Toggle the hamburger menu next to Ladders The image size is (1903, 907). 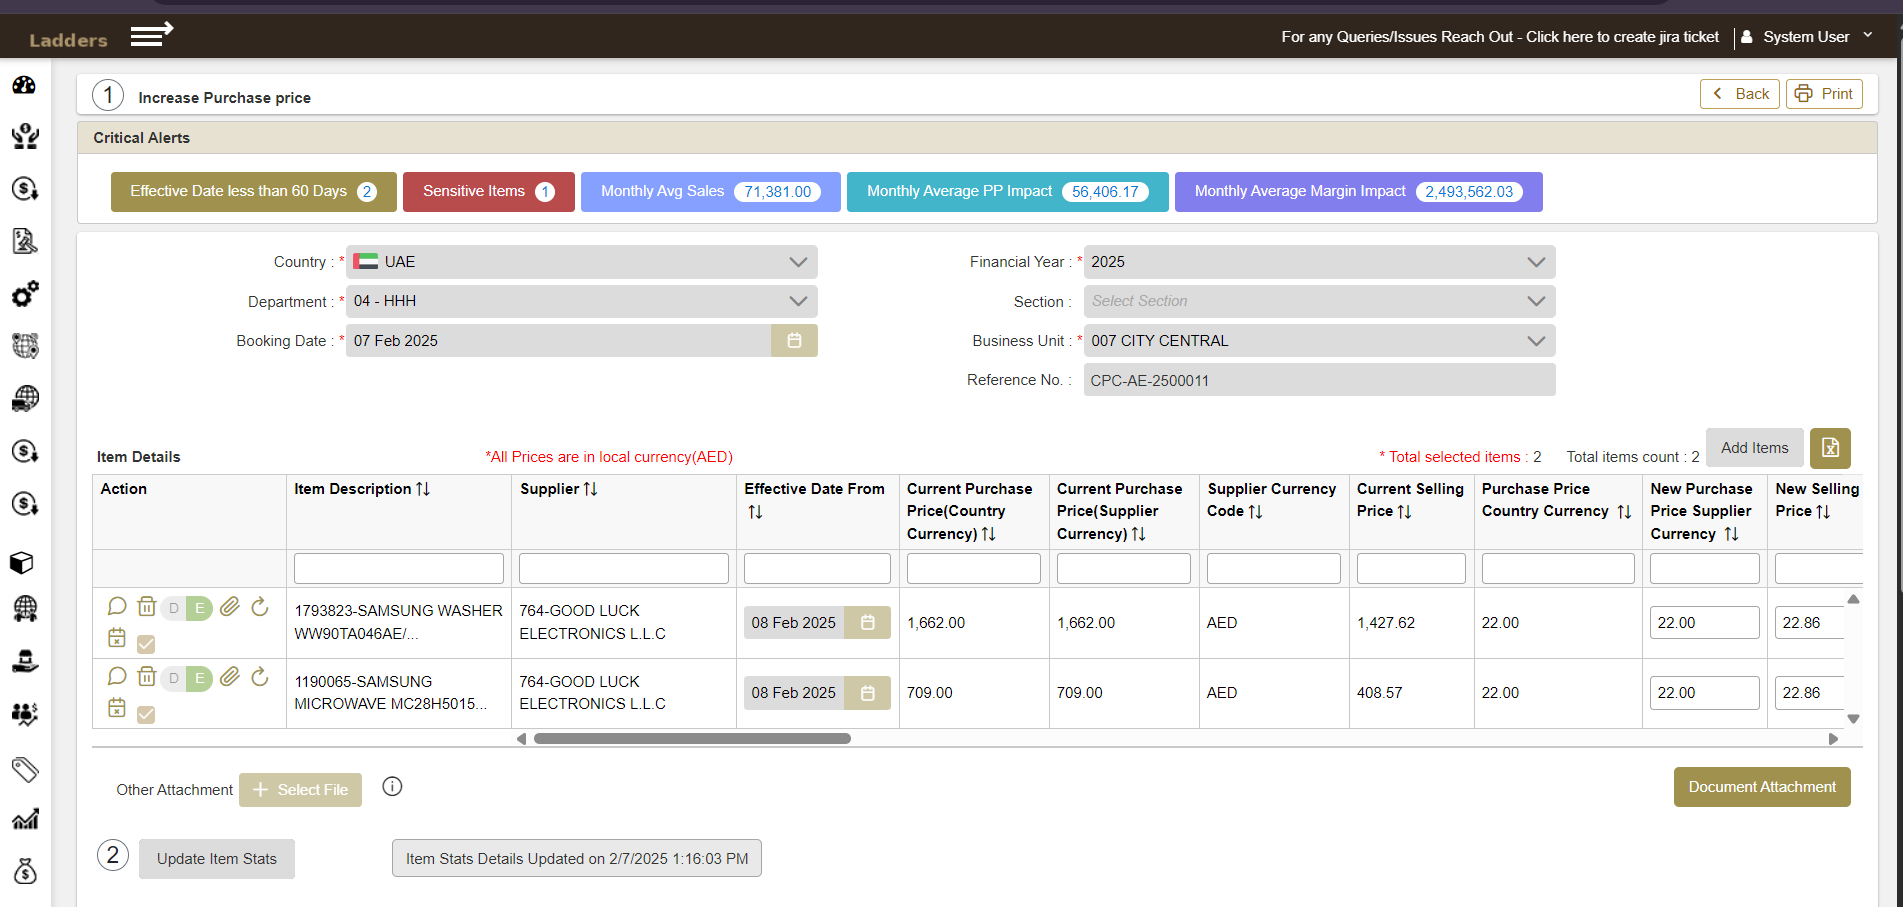pos(152,35)
